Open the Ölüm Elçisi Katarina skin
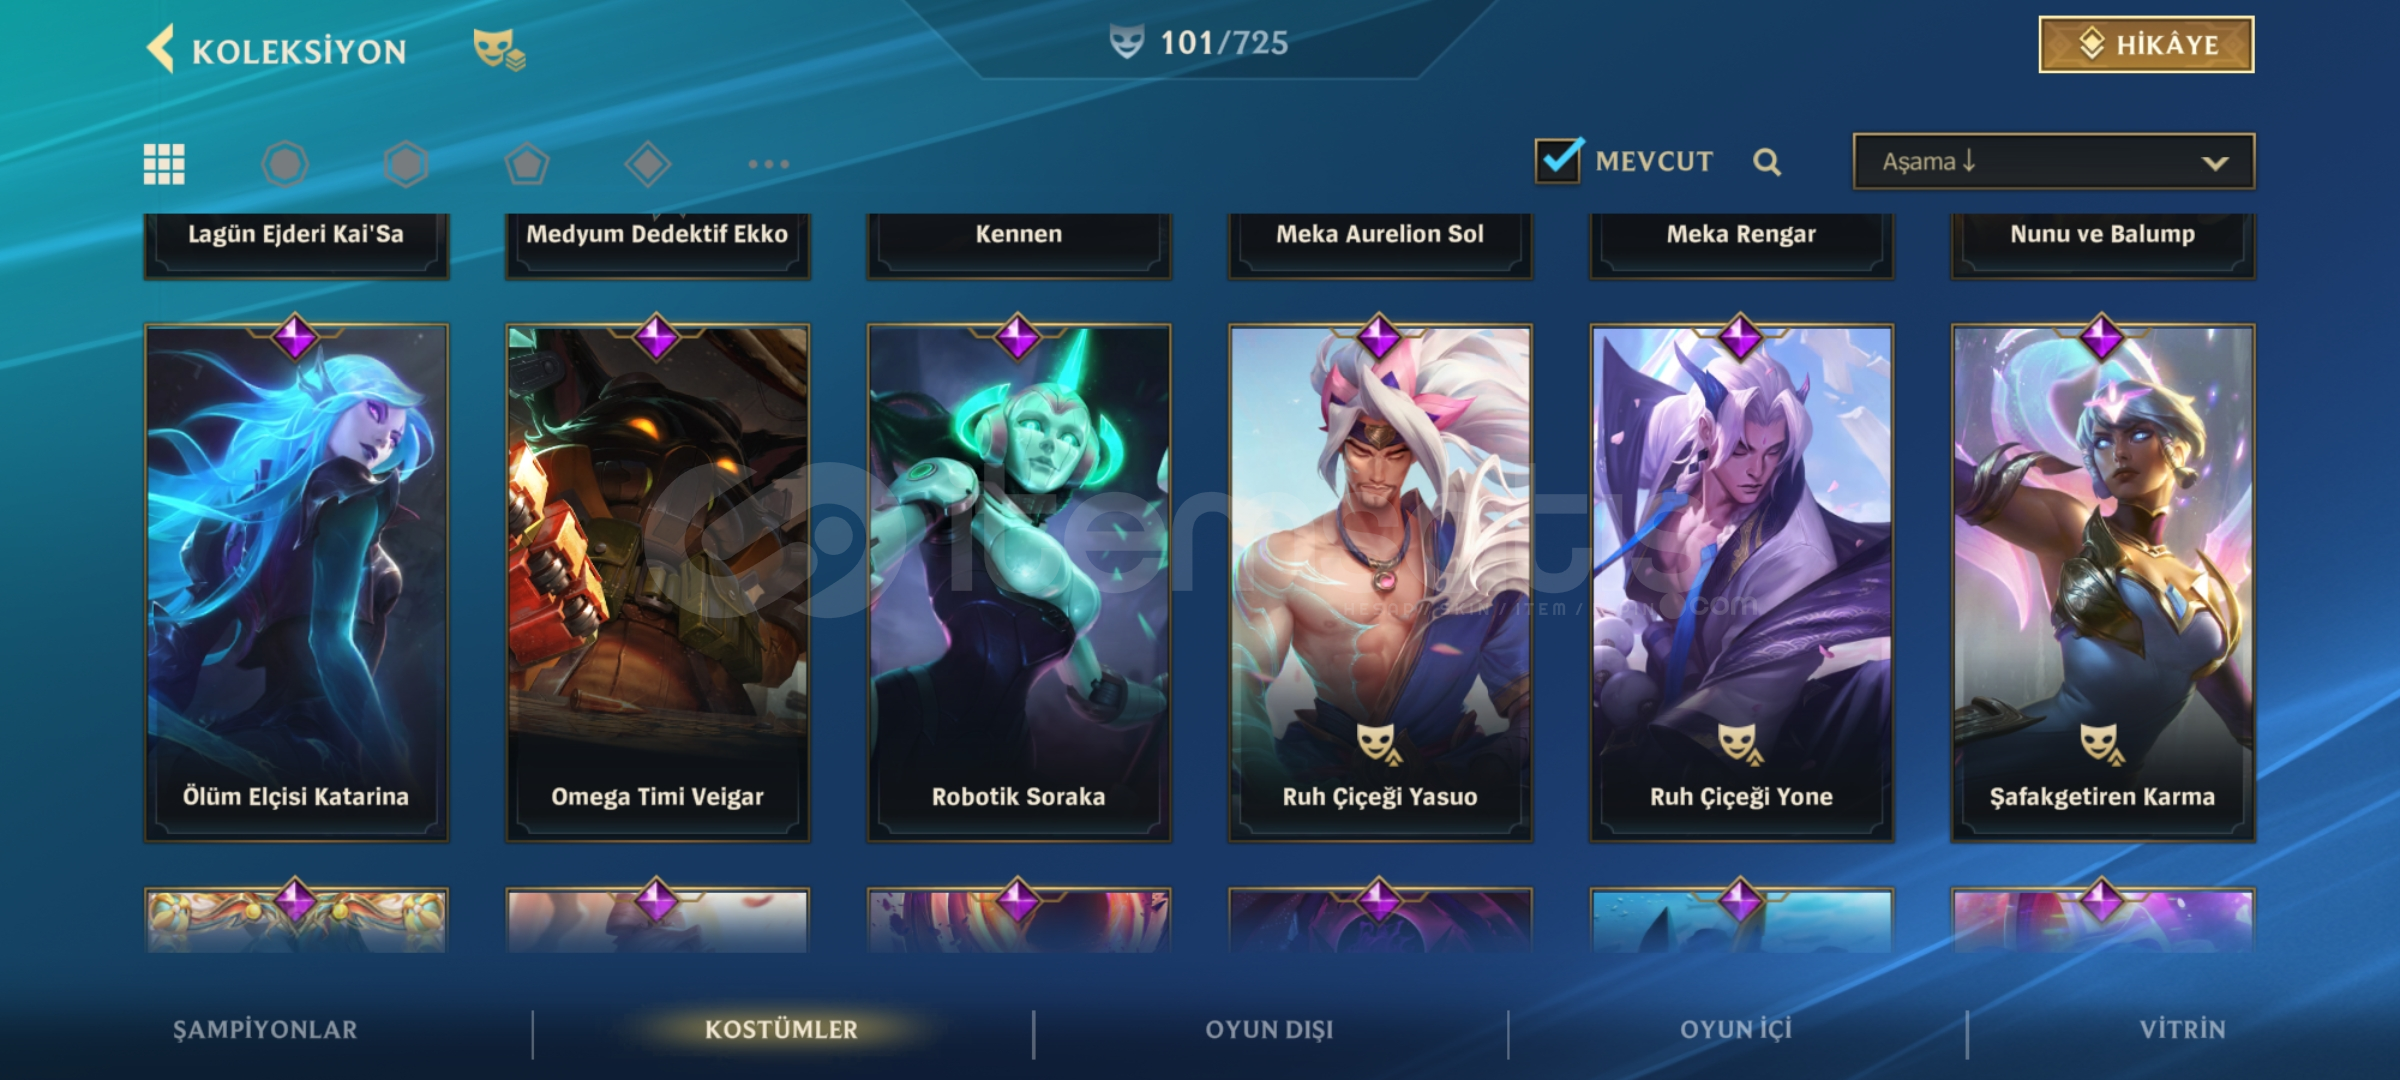The width and height of the screenshot is (2400, 1080). point(296,582)
